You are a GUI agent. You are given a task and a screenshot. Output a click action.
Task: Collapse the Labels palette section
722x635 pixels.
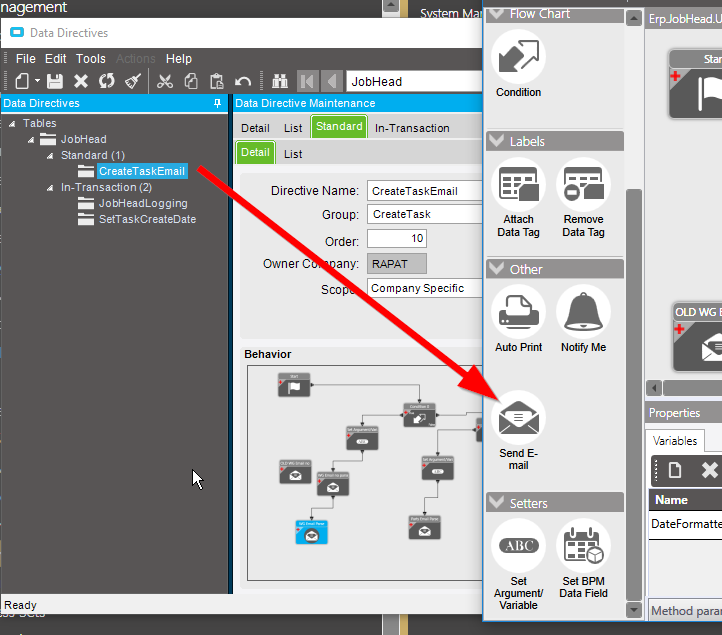[x=496, y=141]
